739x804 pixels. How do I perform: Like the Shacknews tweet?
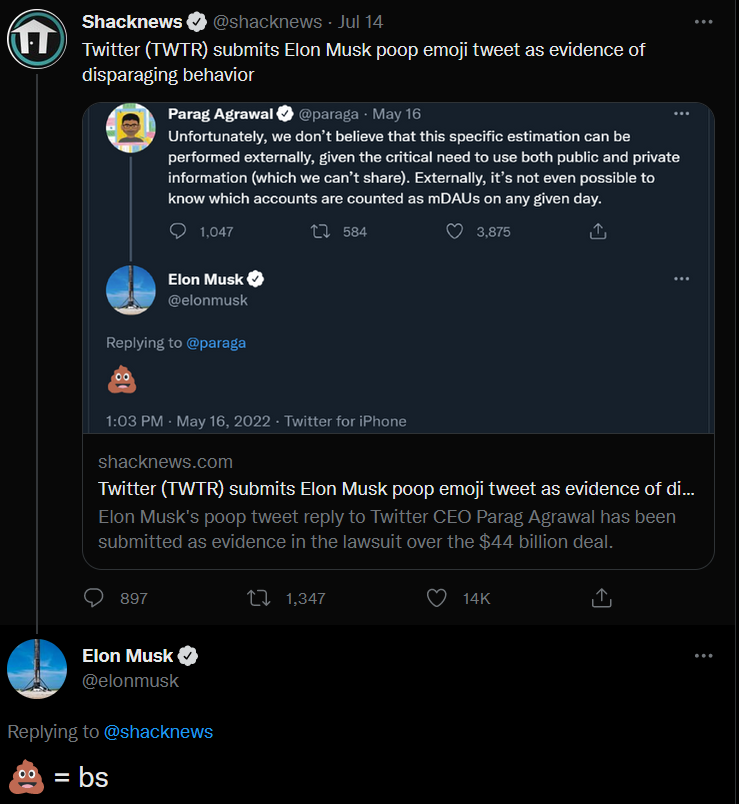coord(436,598)
